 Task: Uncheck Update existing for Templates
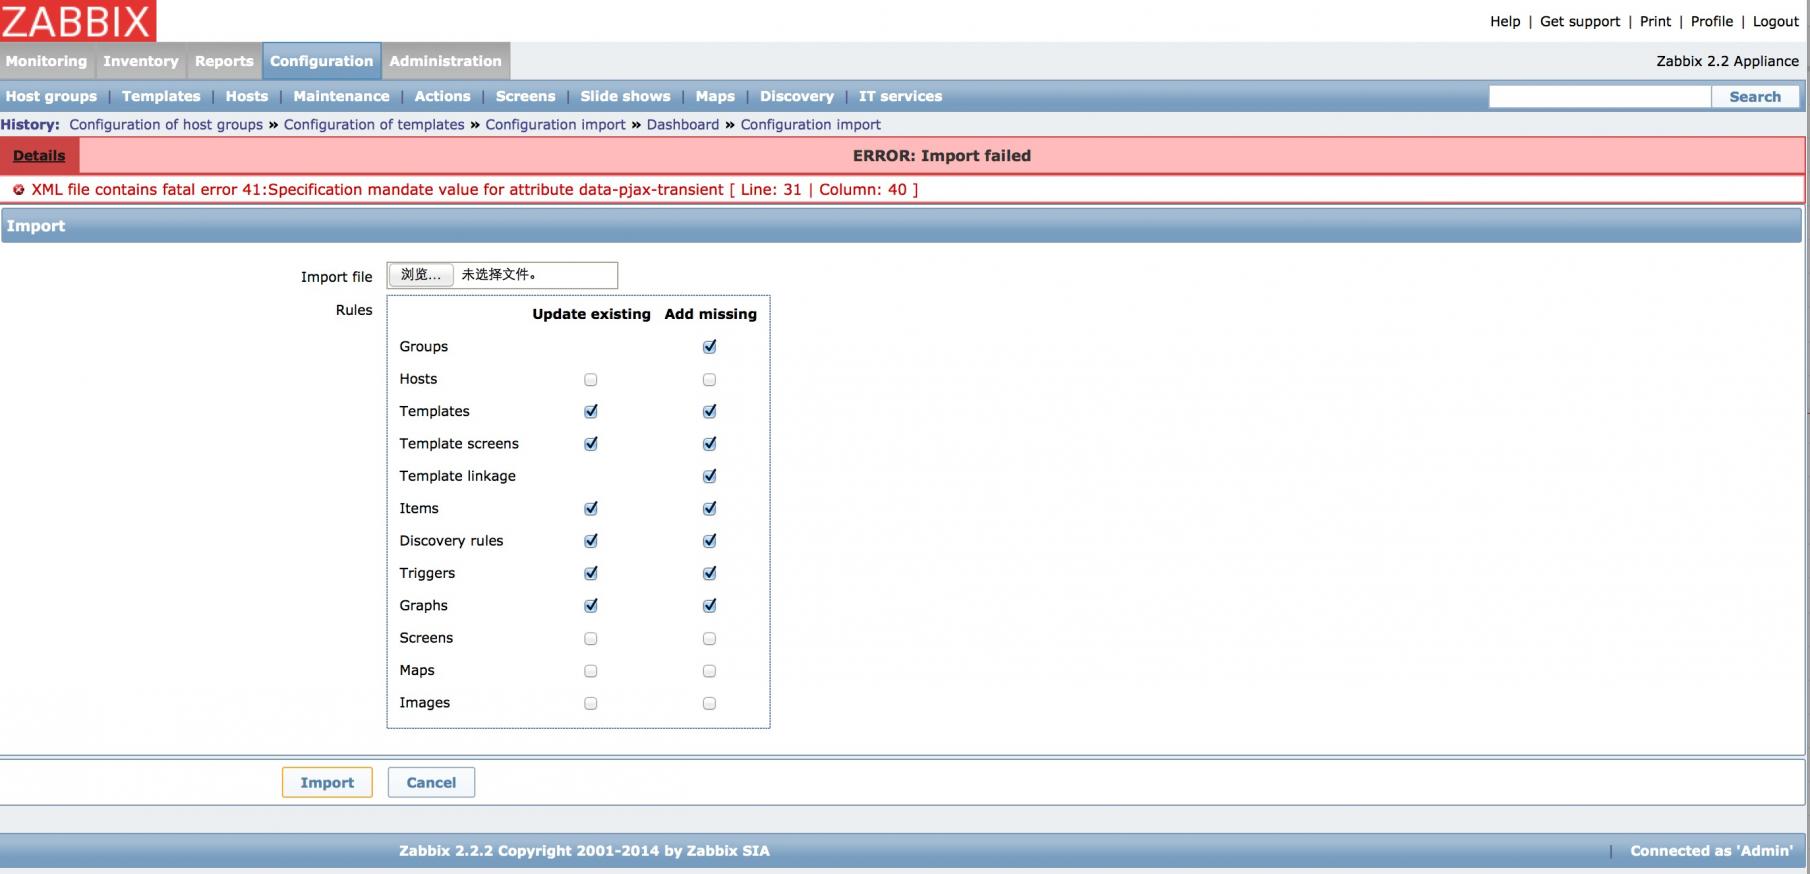(x=590, y=412)
